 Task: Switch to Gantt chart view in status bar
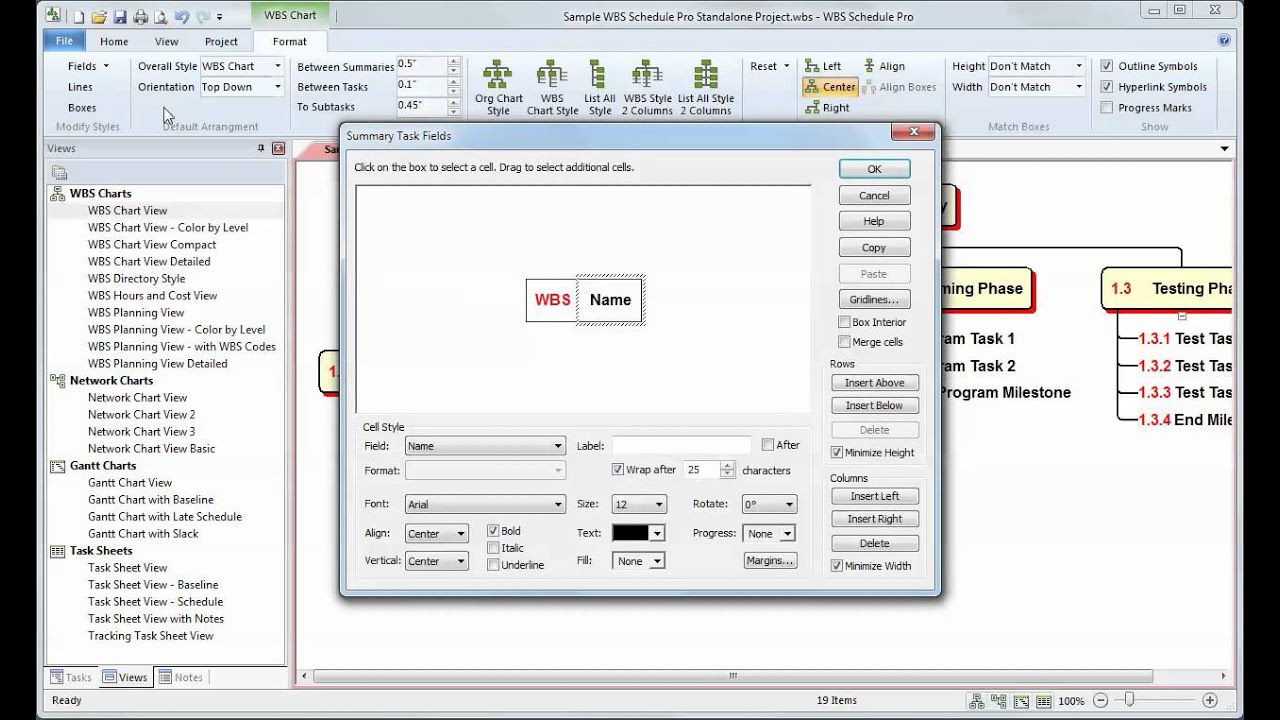[1021, 701]
